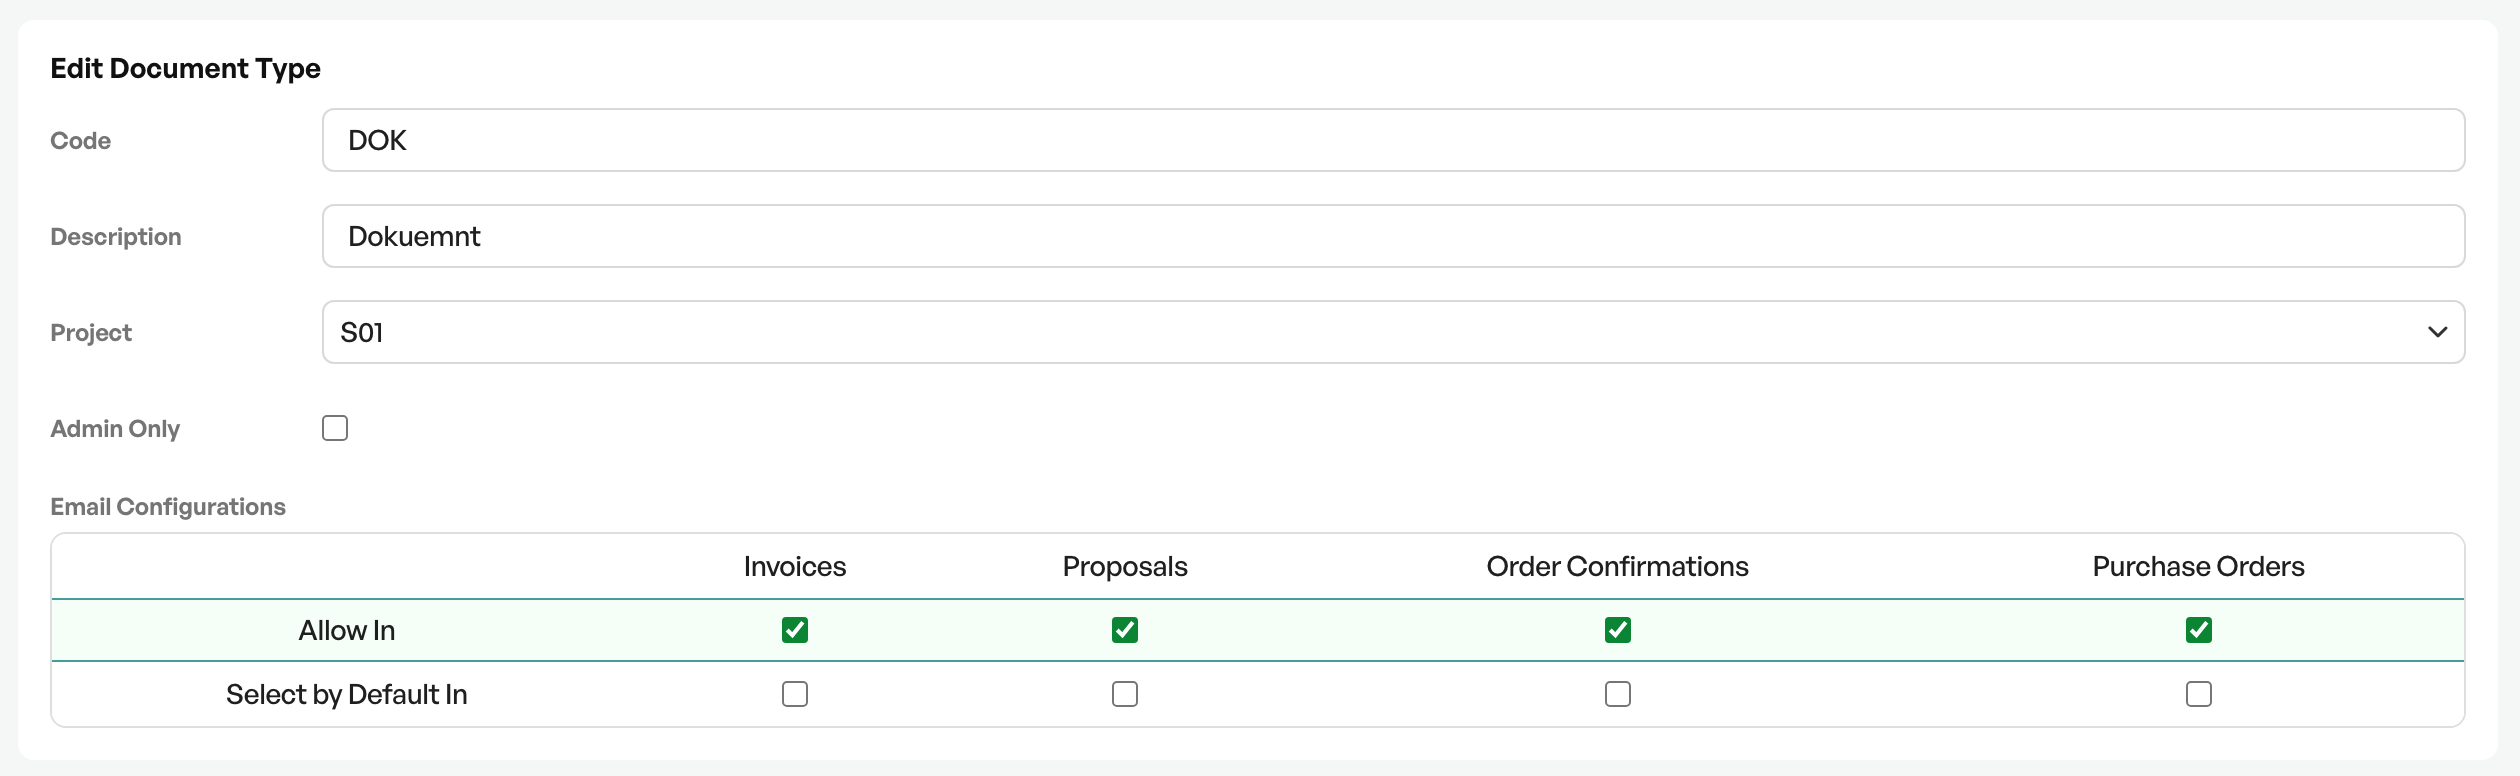Enable the Admin Only checkbox
This screenshot has width=2520, height=776.
[x=335, y=428]
